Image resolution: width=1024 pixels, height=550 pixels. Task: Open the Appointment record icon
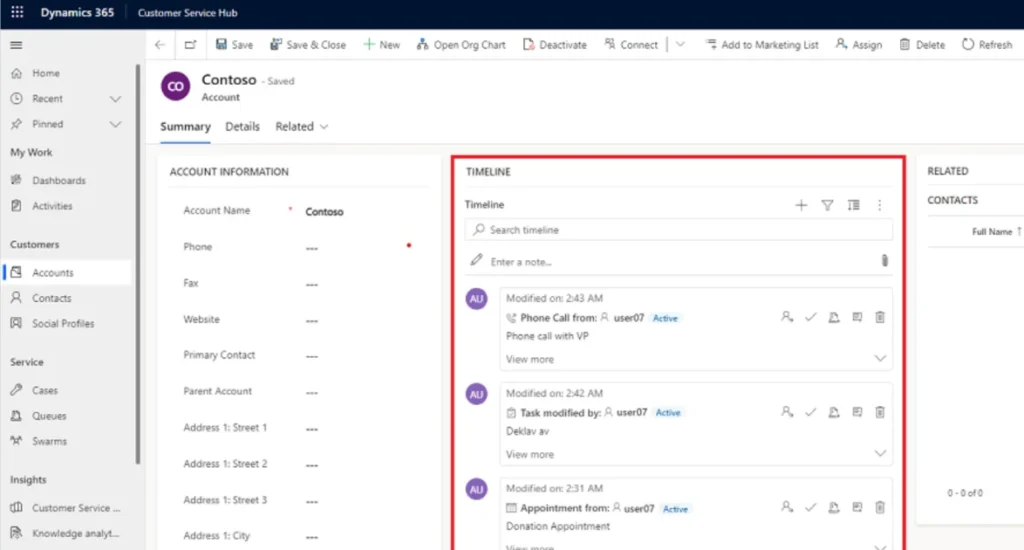[857, 507]
